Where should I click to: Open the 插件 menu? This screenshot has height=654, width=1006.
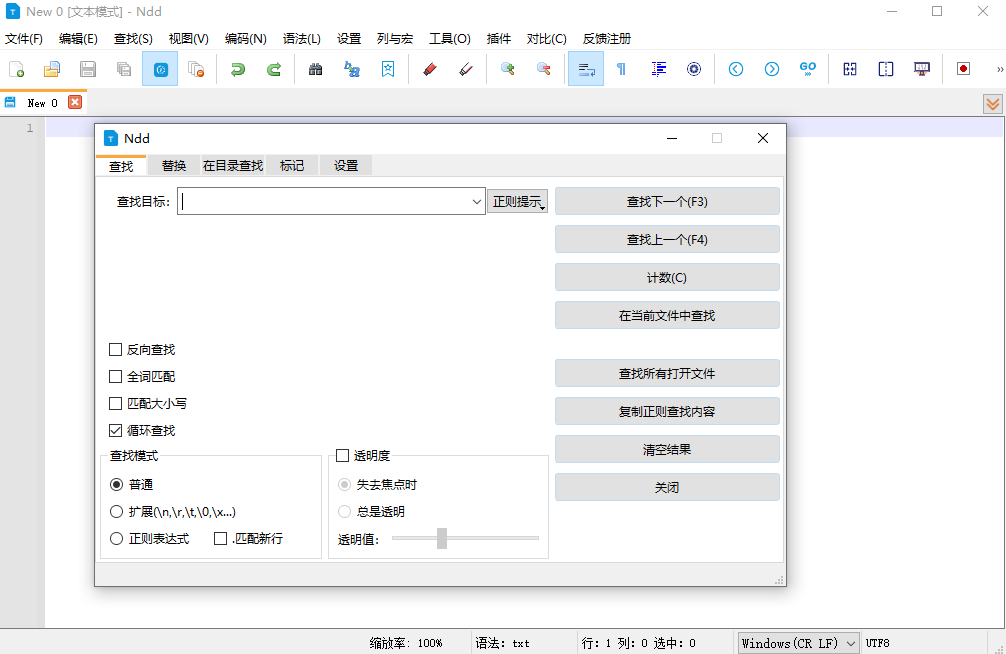coord(499,39)
